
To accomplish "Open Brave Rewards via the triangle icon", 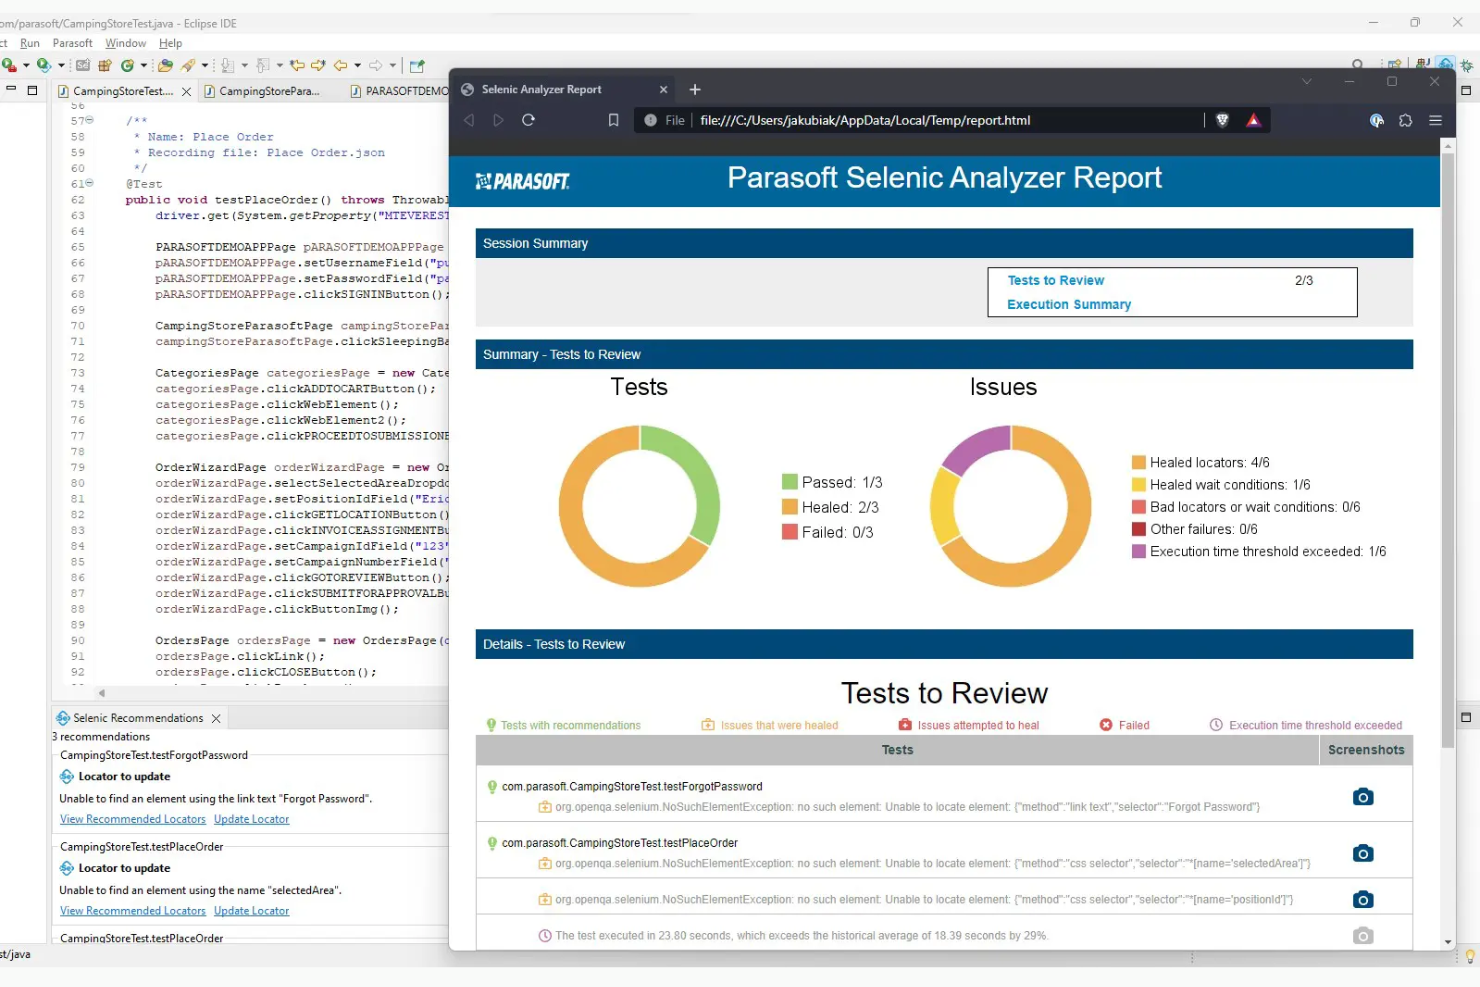I will pyautogui.click(x=1254, y=120).
